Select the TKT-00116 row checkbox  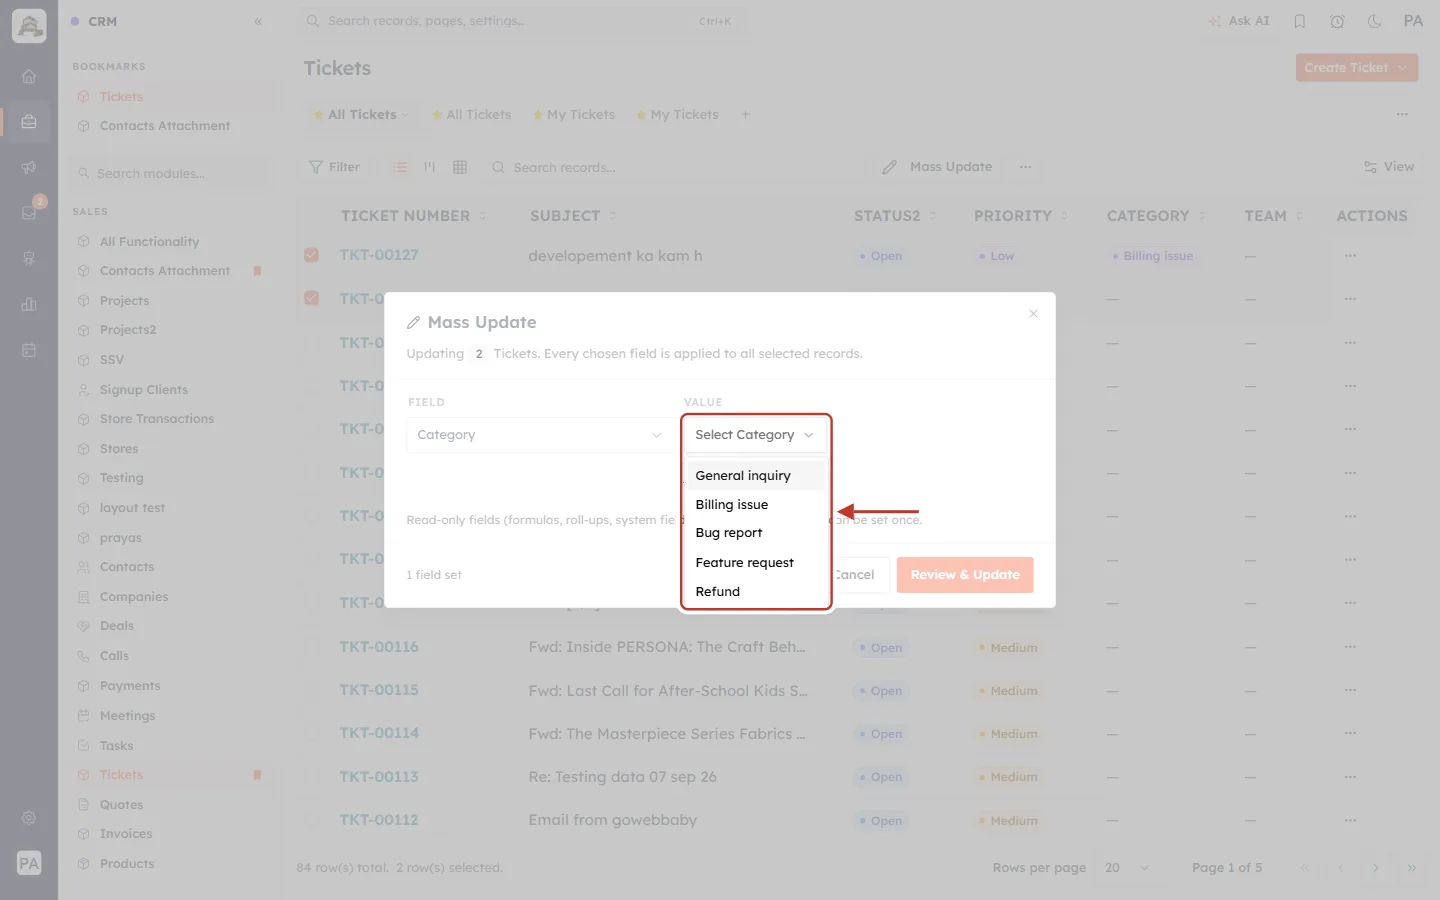click(312, 647)
